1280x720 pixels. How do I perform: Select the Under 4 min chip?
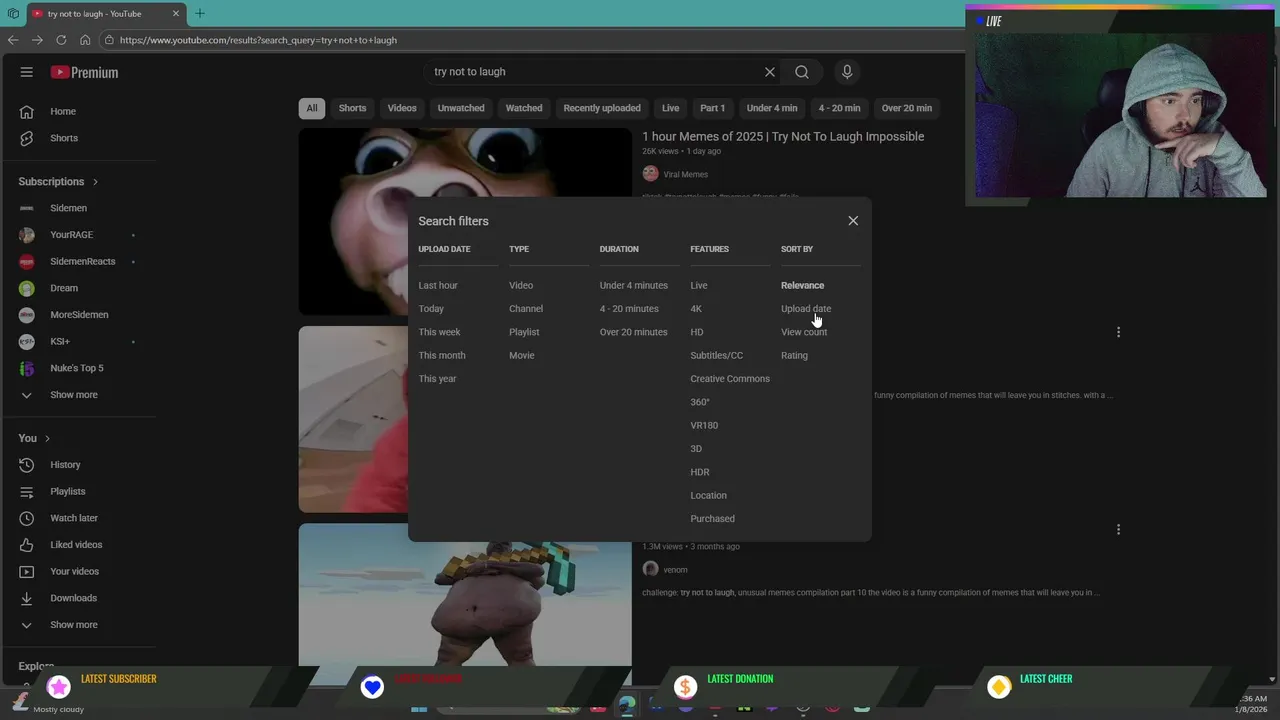point(772,108)
